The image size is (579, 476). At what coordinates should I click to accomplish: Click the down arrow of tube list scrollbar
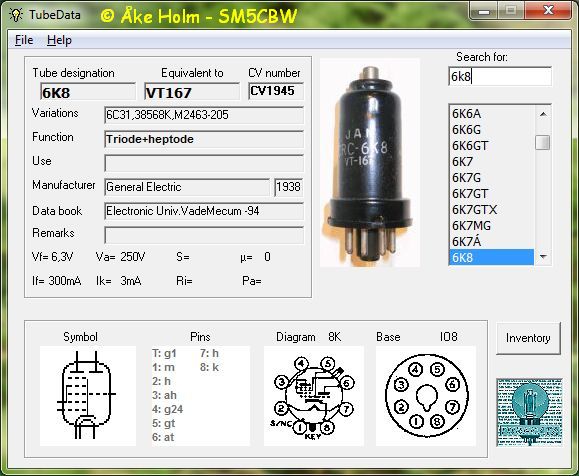click(543, 256)
